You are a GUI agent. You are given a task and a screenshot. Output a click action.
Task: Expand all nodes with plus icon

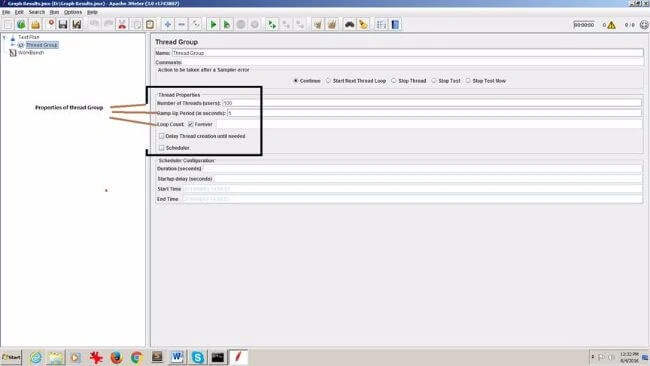pos(167,24)
